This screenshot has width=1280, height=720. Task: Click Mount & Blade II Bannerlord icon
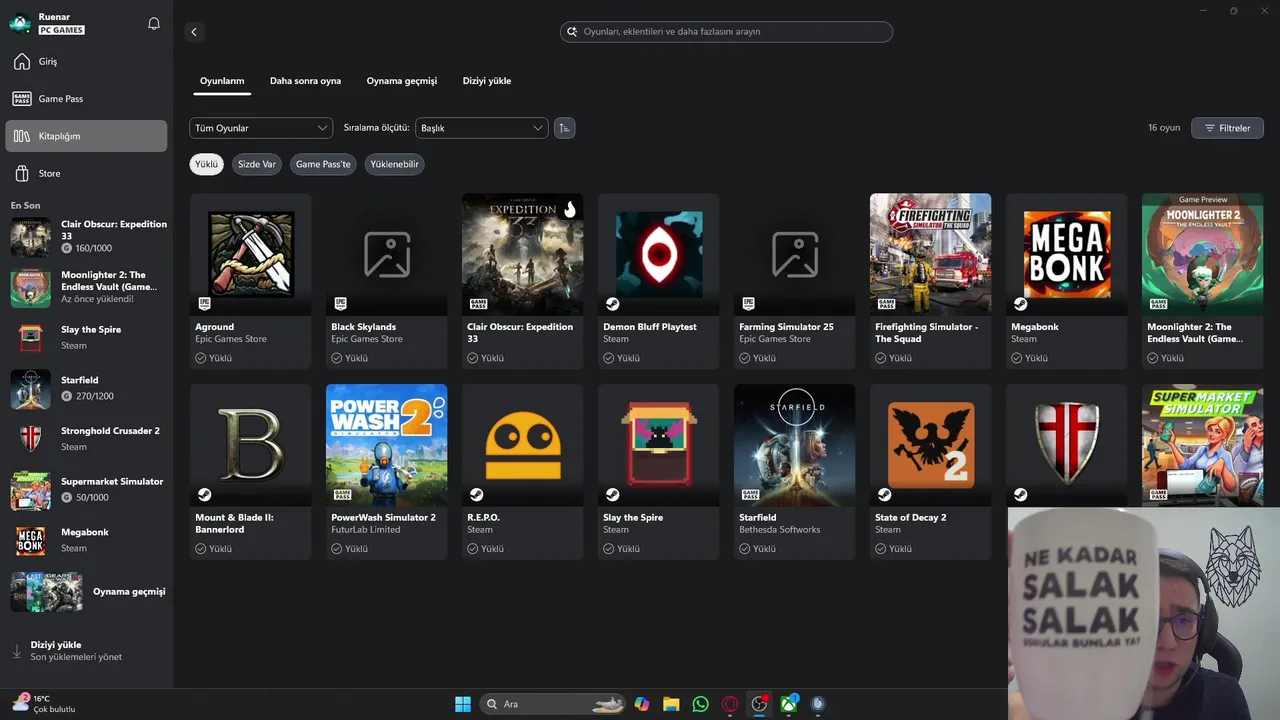tap(250, 445)
